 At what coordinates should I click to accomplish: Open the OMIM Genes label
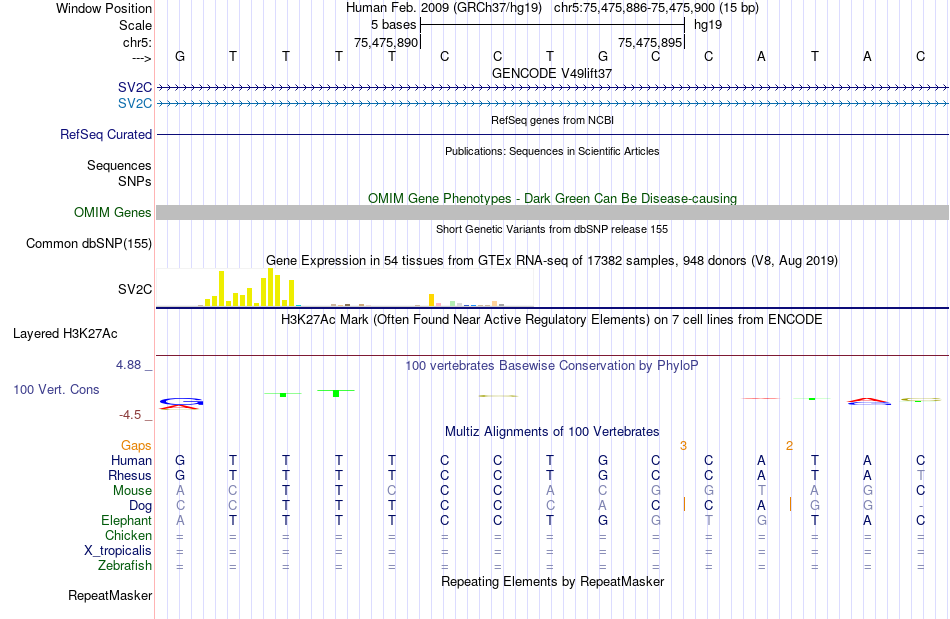pos(113,213)
